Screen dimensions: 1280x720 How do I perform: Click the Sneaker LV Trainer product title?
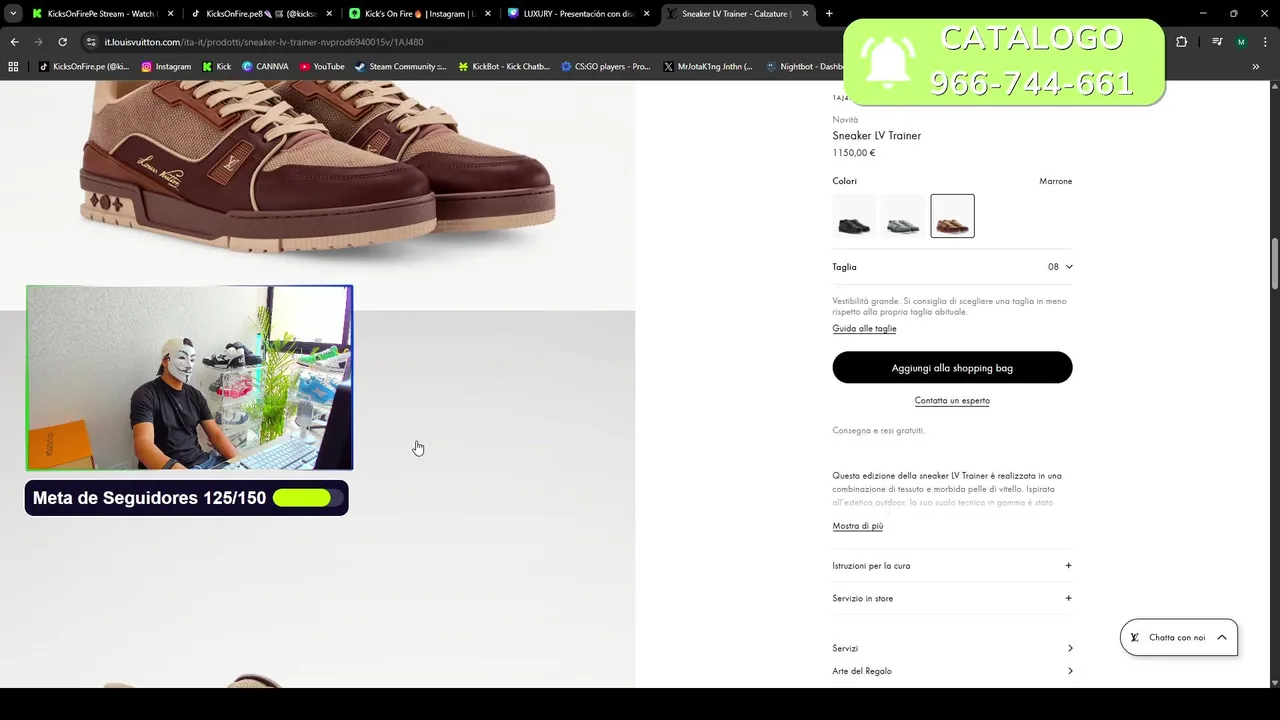click(x=876, y=136)
